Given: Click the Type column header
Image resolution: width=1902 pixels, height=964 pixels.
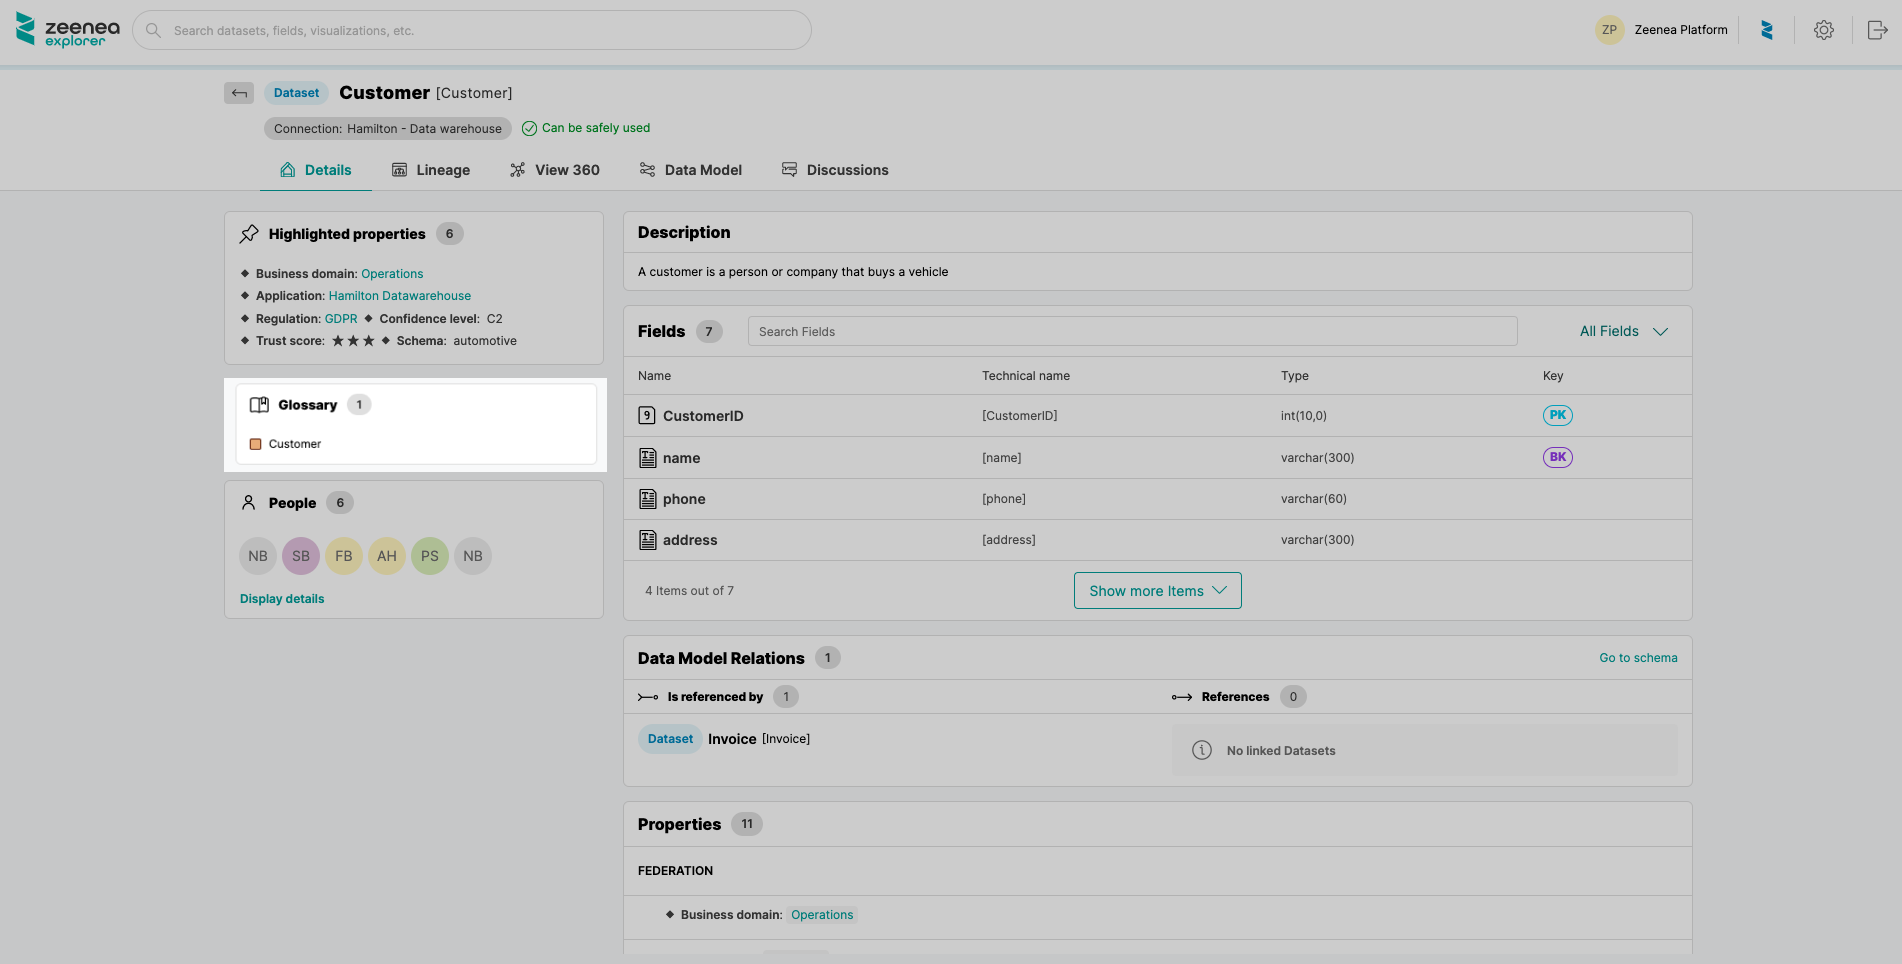Looking at the screenshot, I should [x=1295, y=376].
